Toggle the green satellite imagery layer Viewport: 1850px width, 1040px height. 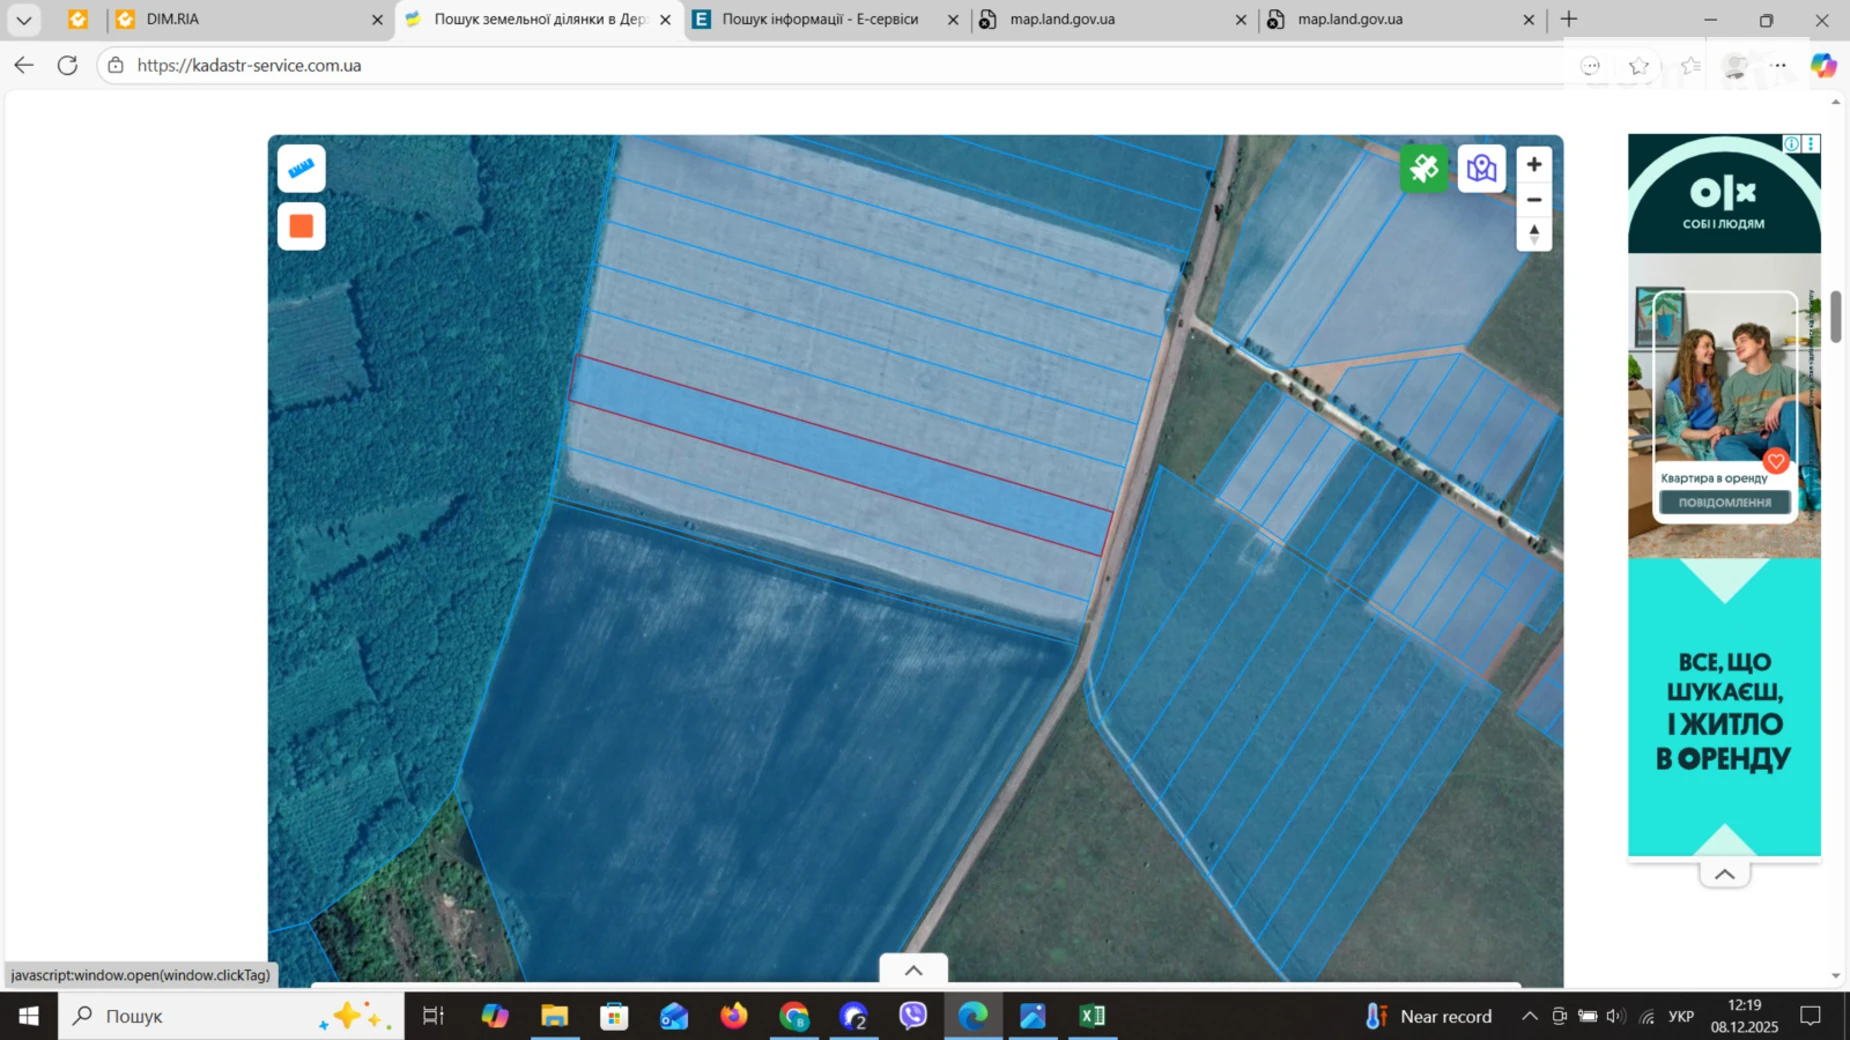coord(1424,168)
